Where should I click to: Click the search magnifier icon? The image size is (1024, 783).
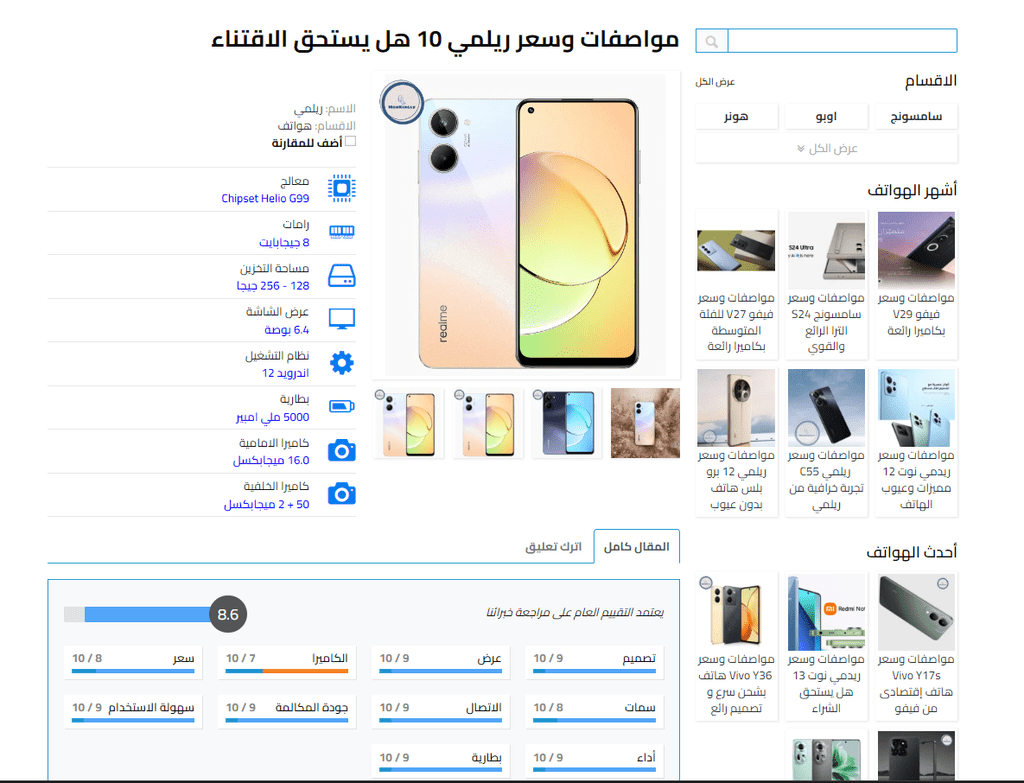(x=712, y=41)
